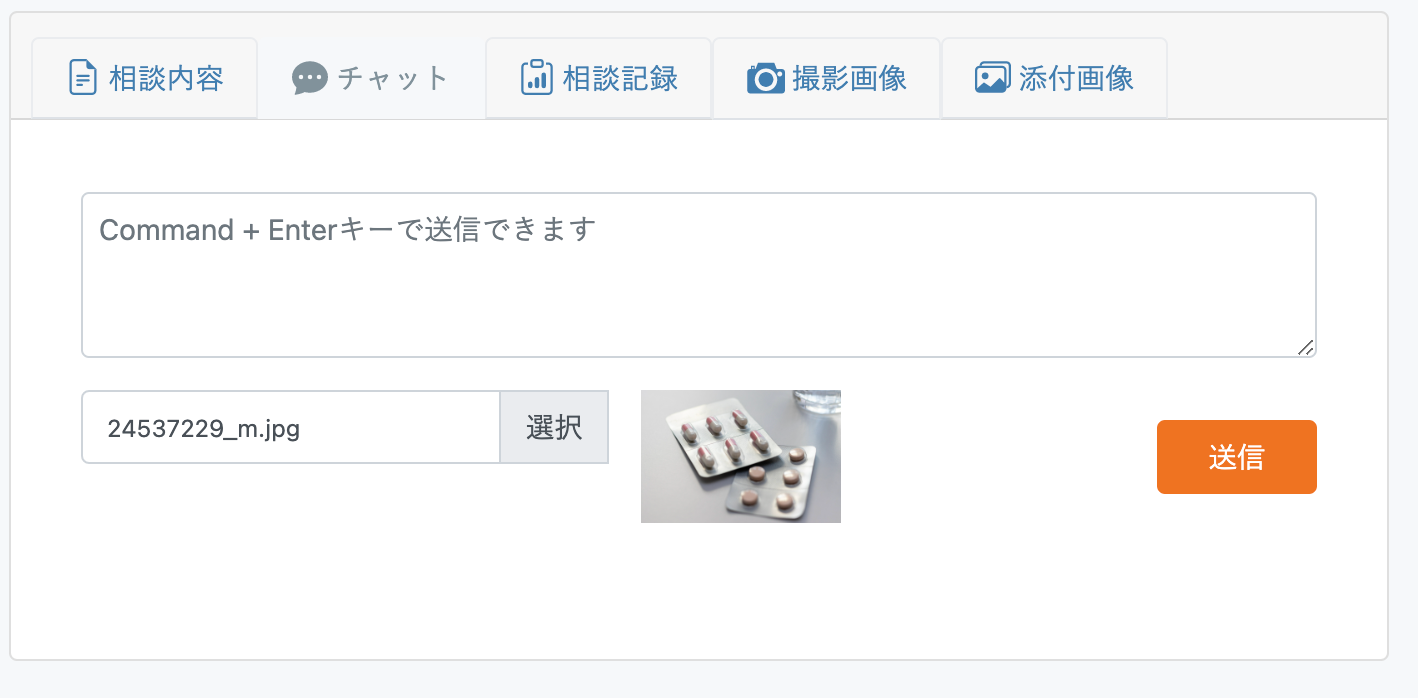This screenshot has height=698, width=1418.
Task: Open the 相談記録 tab label
Action: (x=620, y=78)
